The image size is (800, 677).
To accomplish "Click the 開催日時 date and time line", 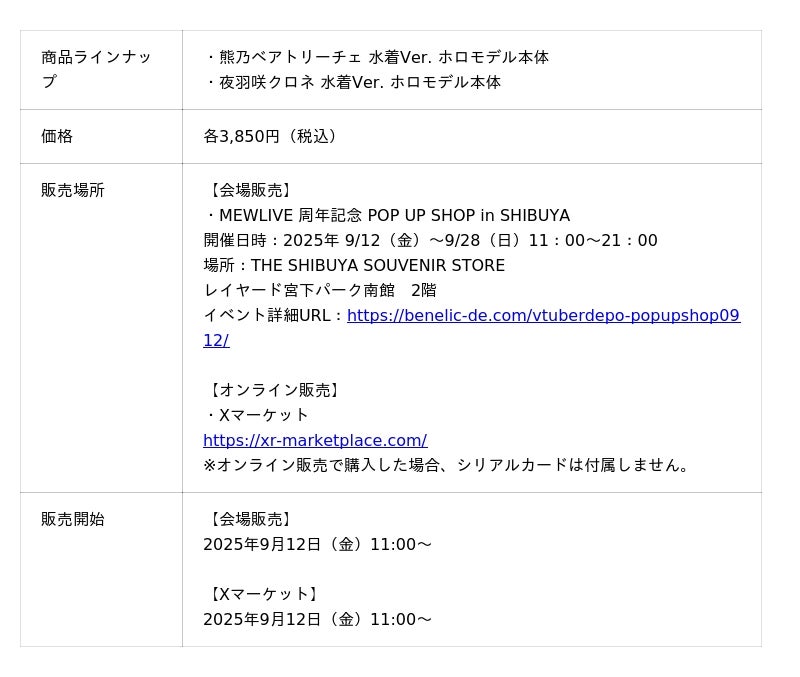I will [x=430, y=241].
